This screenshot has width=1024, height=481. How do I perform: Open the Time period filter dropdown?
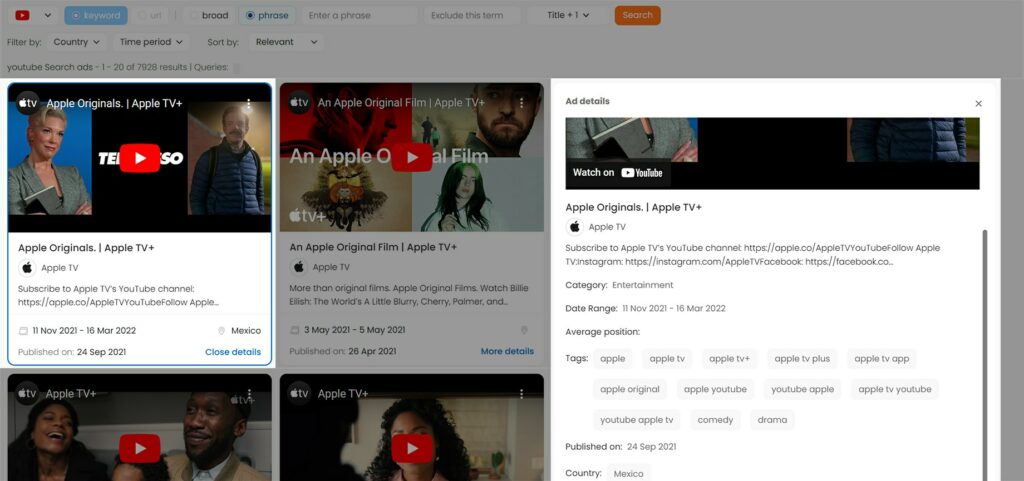pyautogui.click(x=151, y=42)
